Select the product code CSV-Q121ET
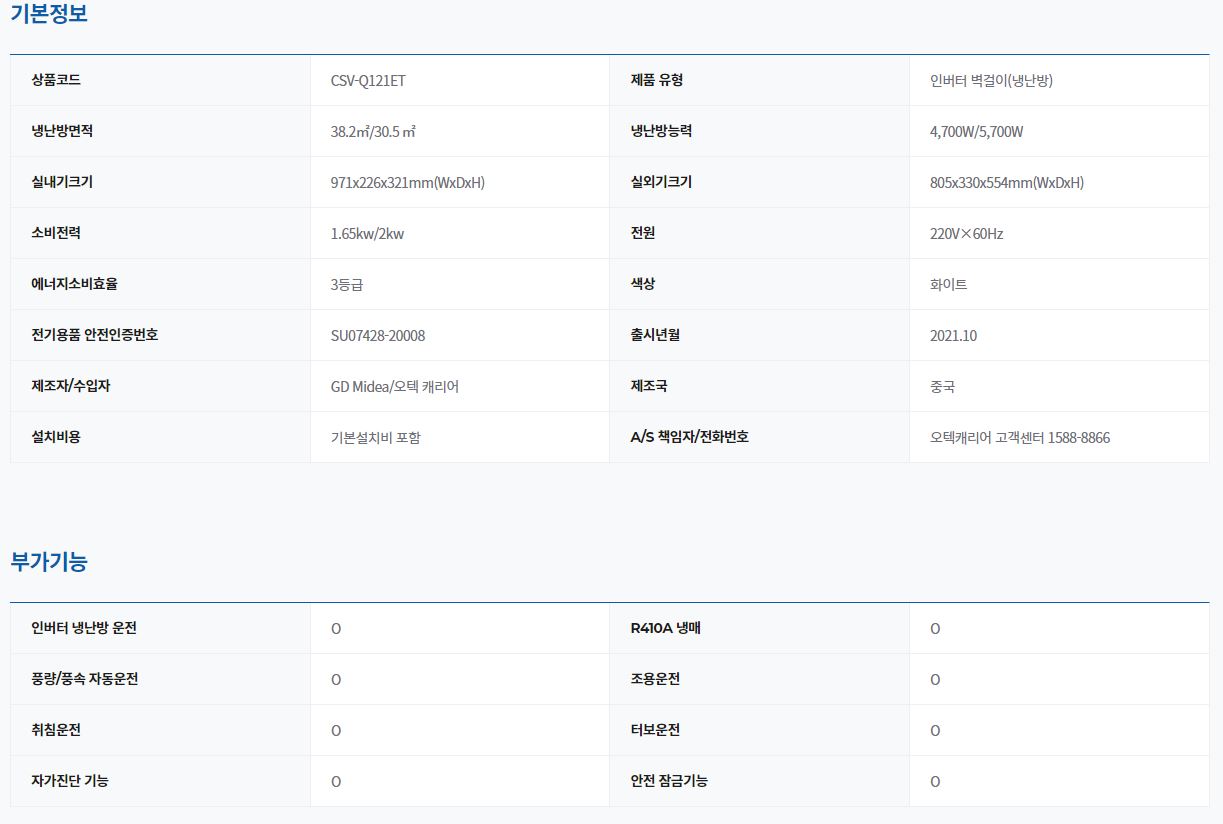The height and width of the screenshot is (824, 1223). pyautogui.click(x=368, y=81)
